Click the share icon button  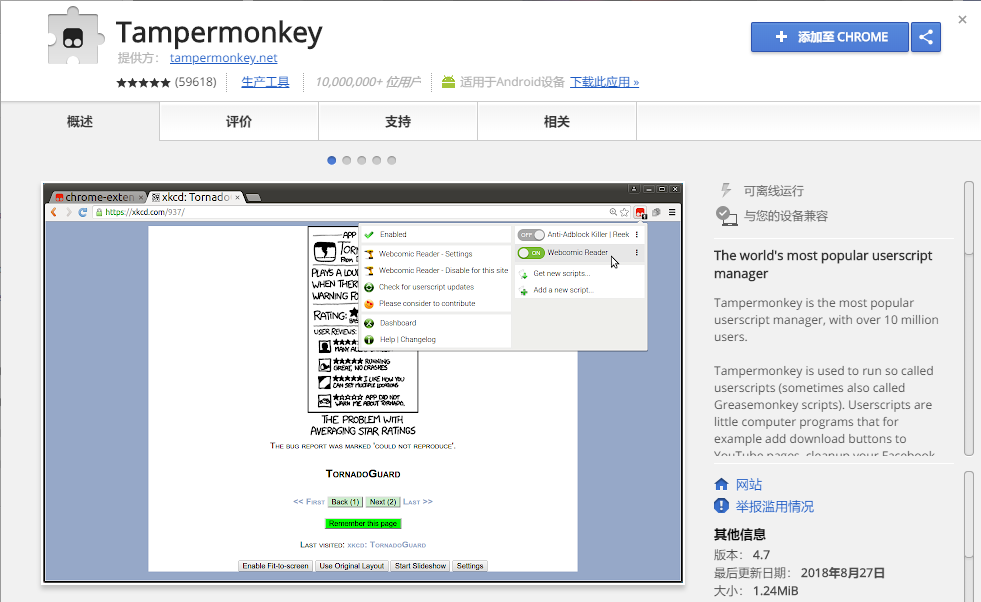[926, 37]
